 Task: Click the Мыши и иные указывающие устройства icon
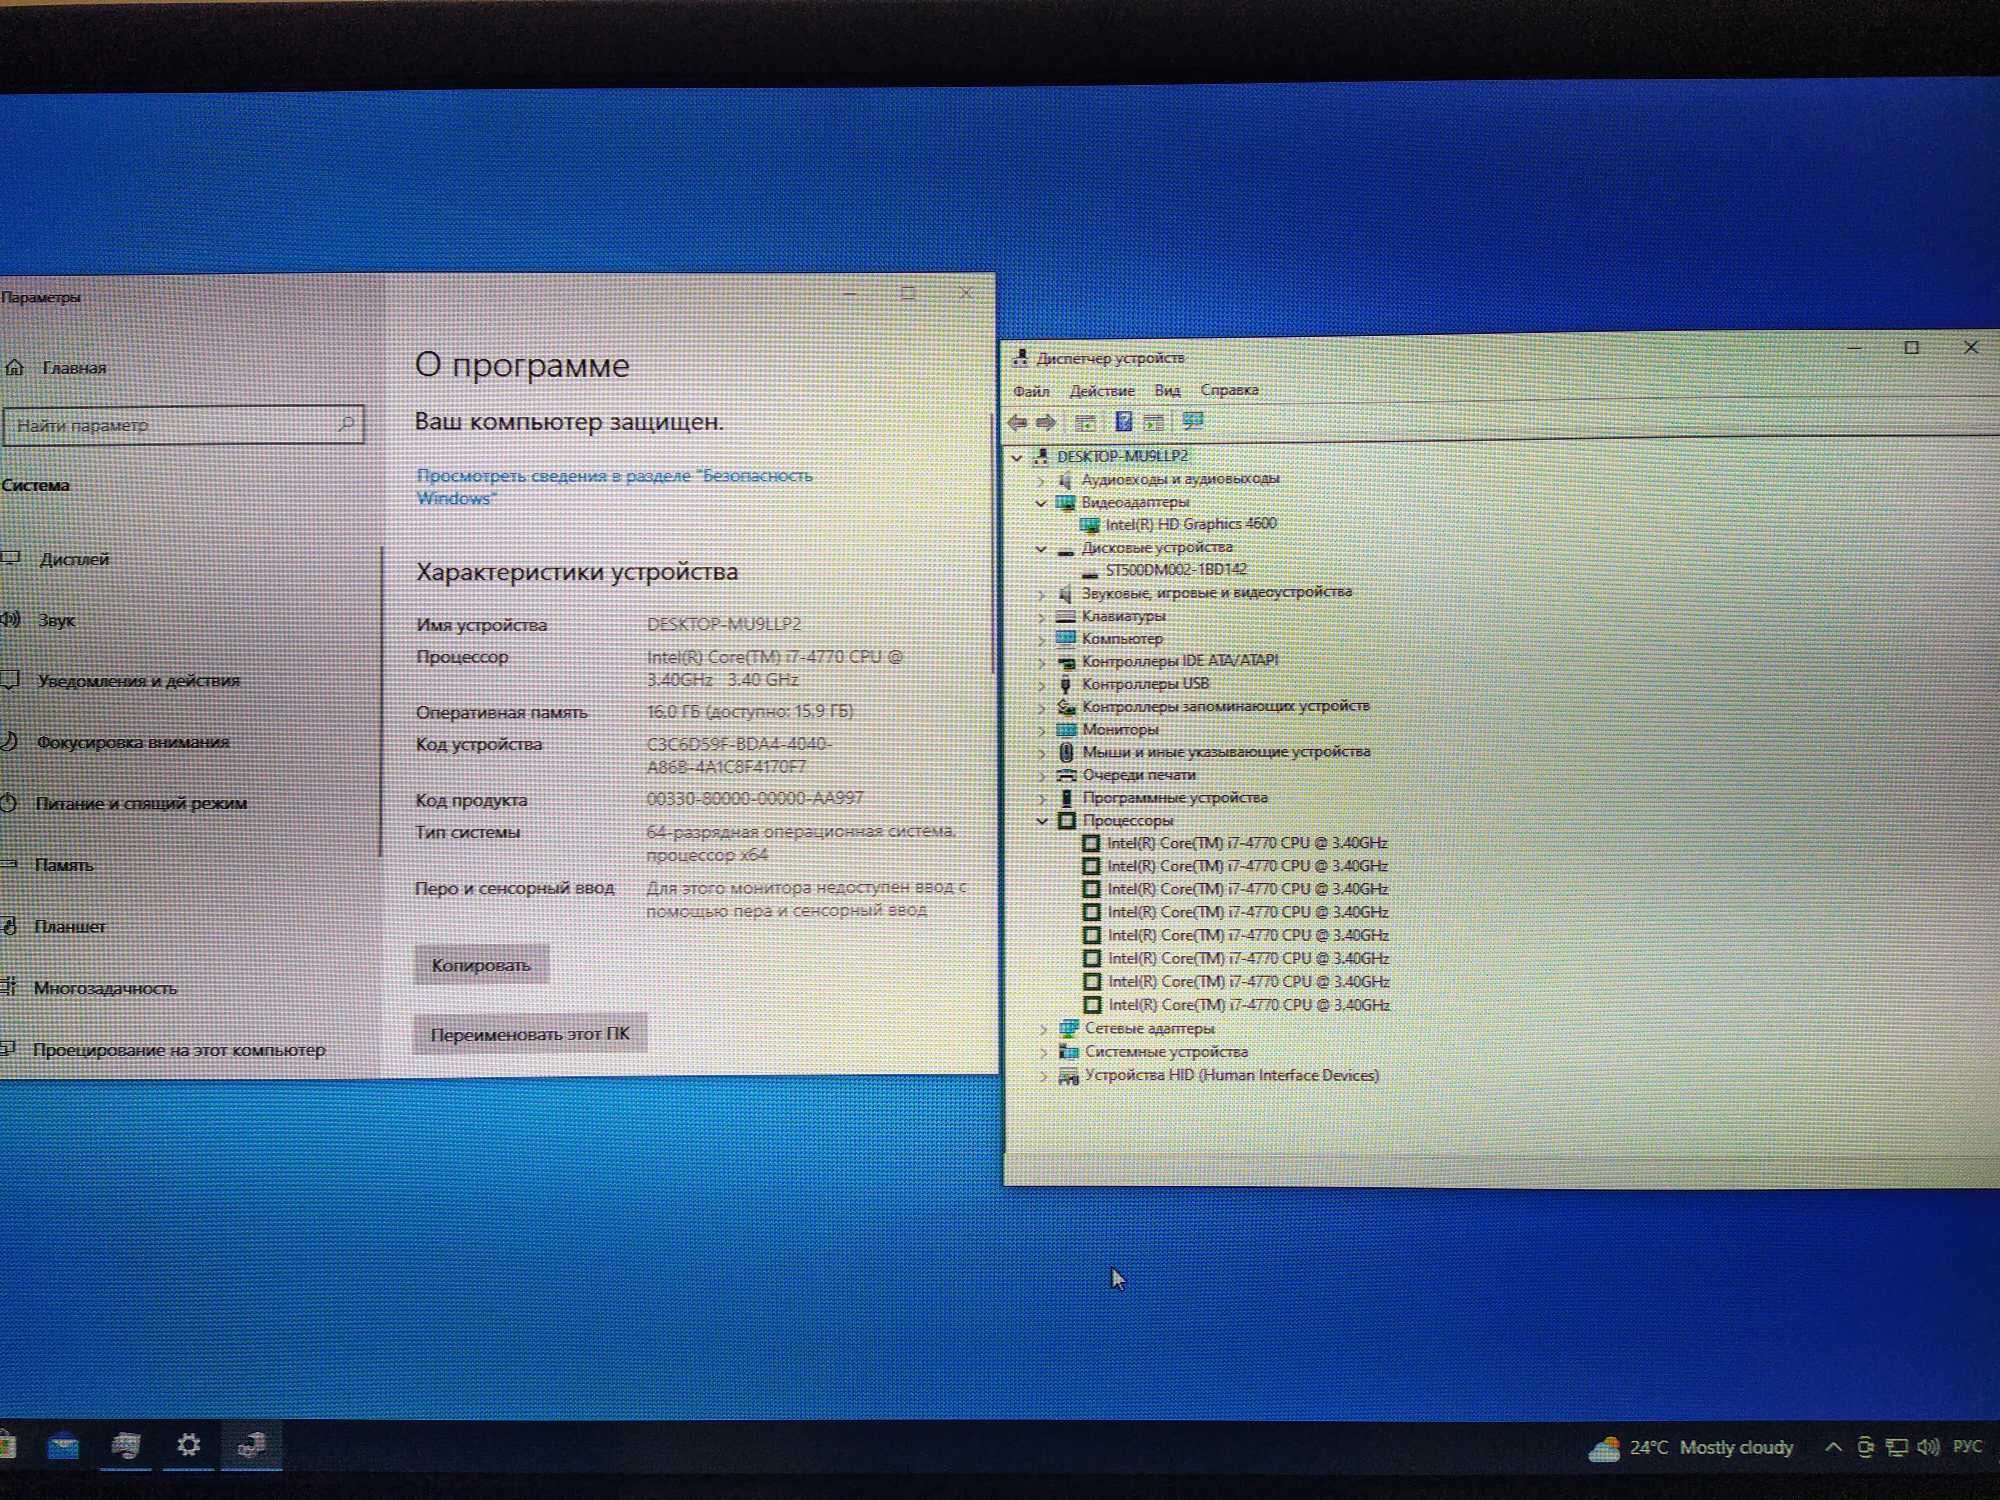click(x=1066, y=752)
